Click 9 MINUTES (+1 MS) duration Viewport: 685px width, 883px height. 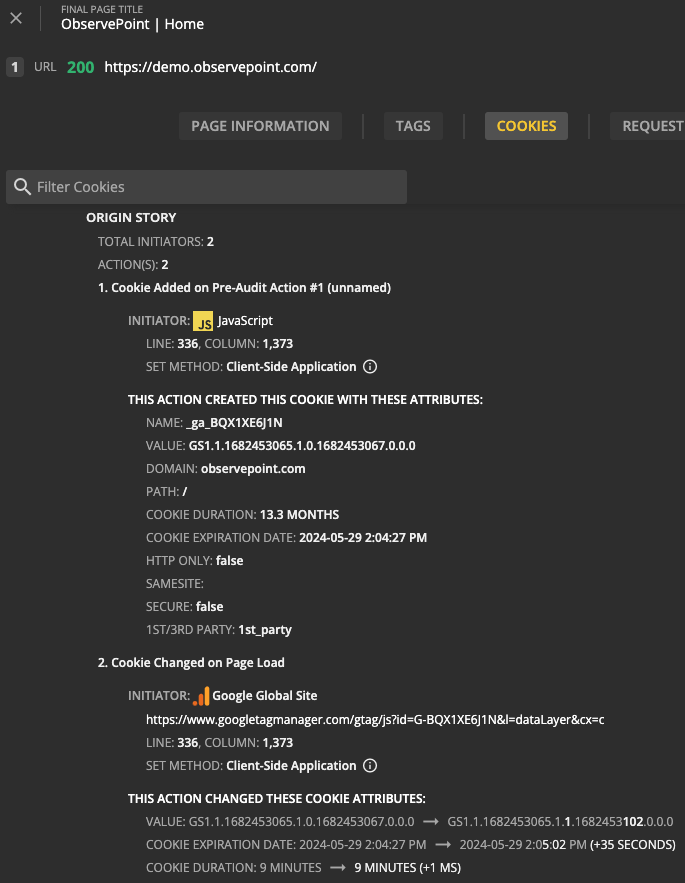(x=407, y=868)
